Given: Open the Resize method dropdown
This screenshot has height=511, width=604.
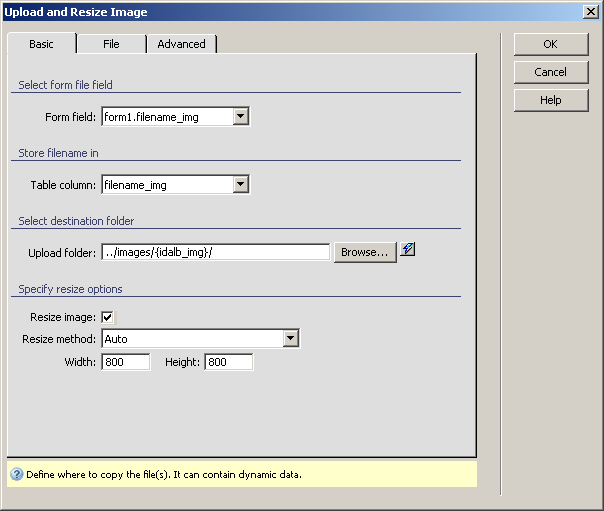Looking at the screenshot, I should [x=290, y=339].
